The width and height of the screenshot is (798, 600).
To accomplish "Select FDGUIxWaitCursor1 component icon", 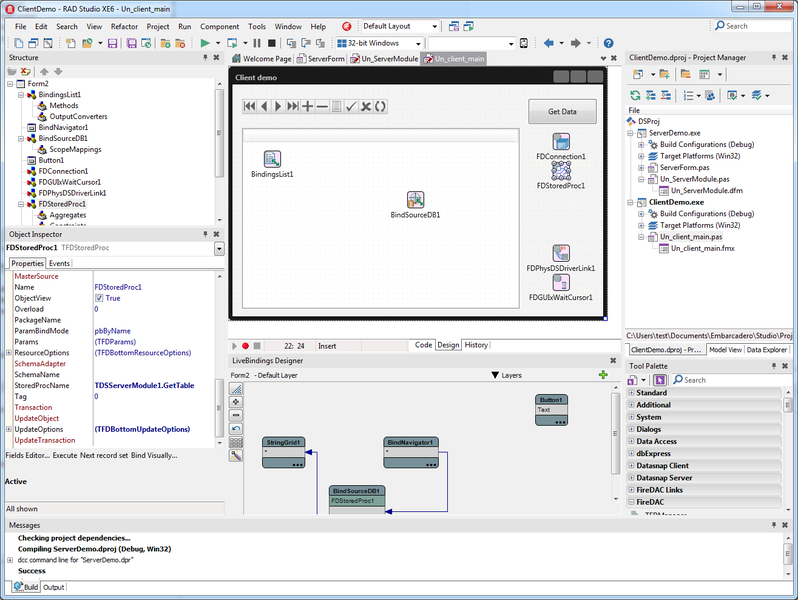I will [561, 282].
